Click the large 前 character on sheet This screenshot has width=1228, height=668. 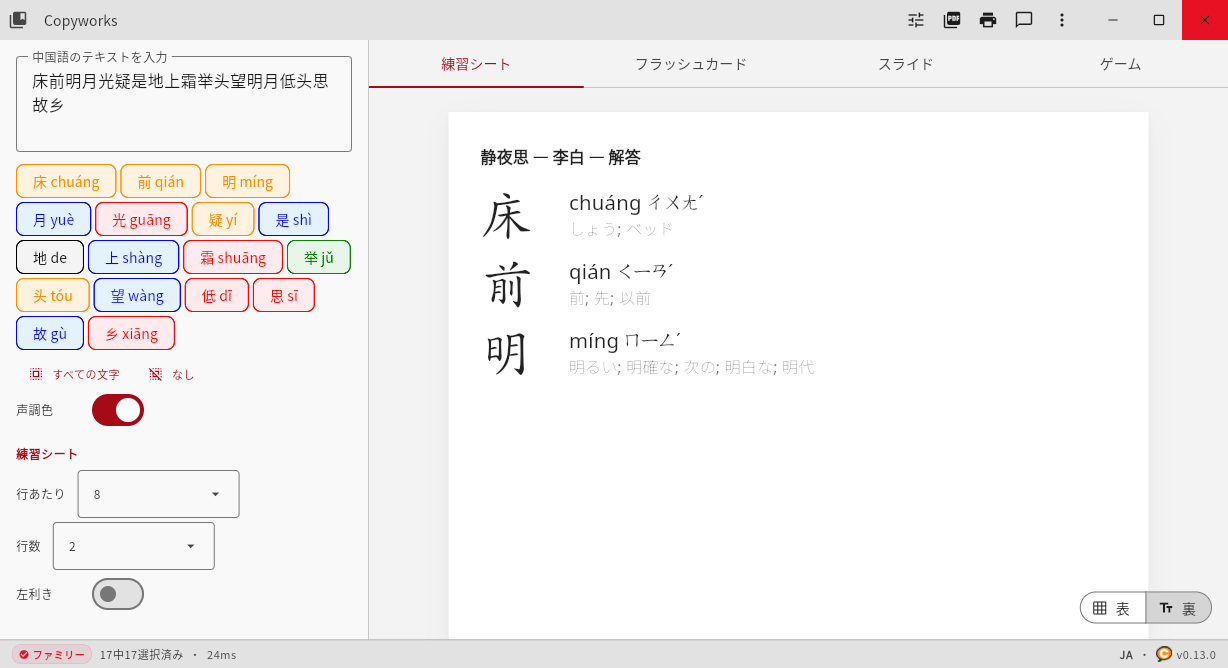pos(506,285)
